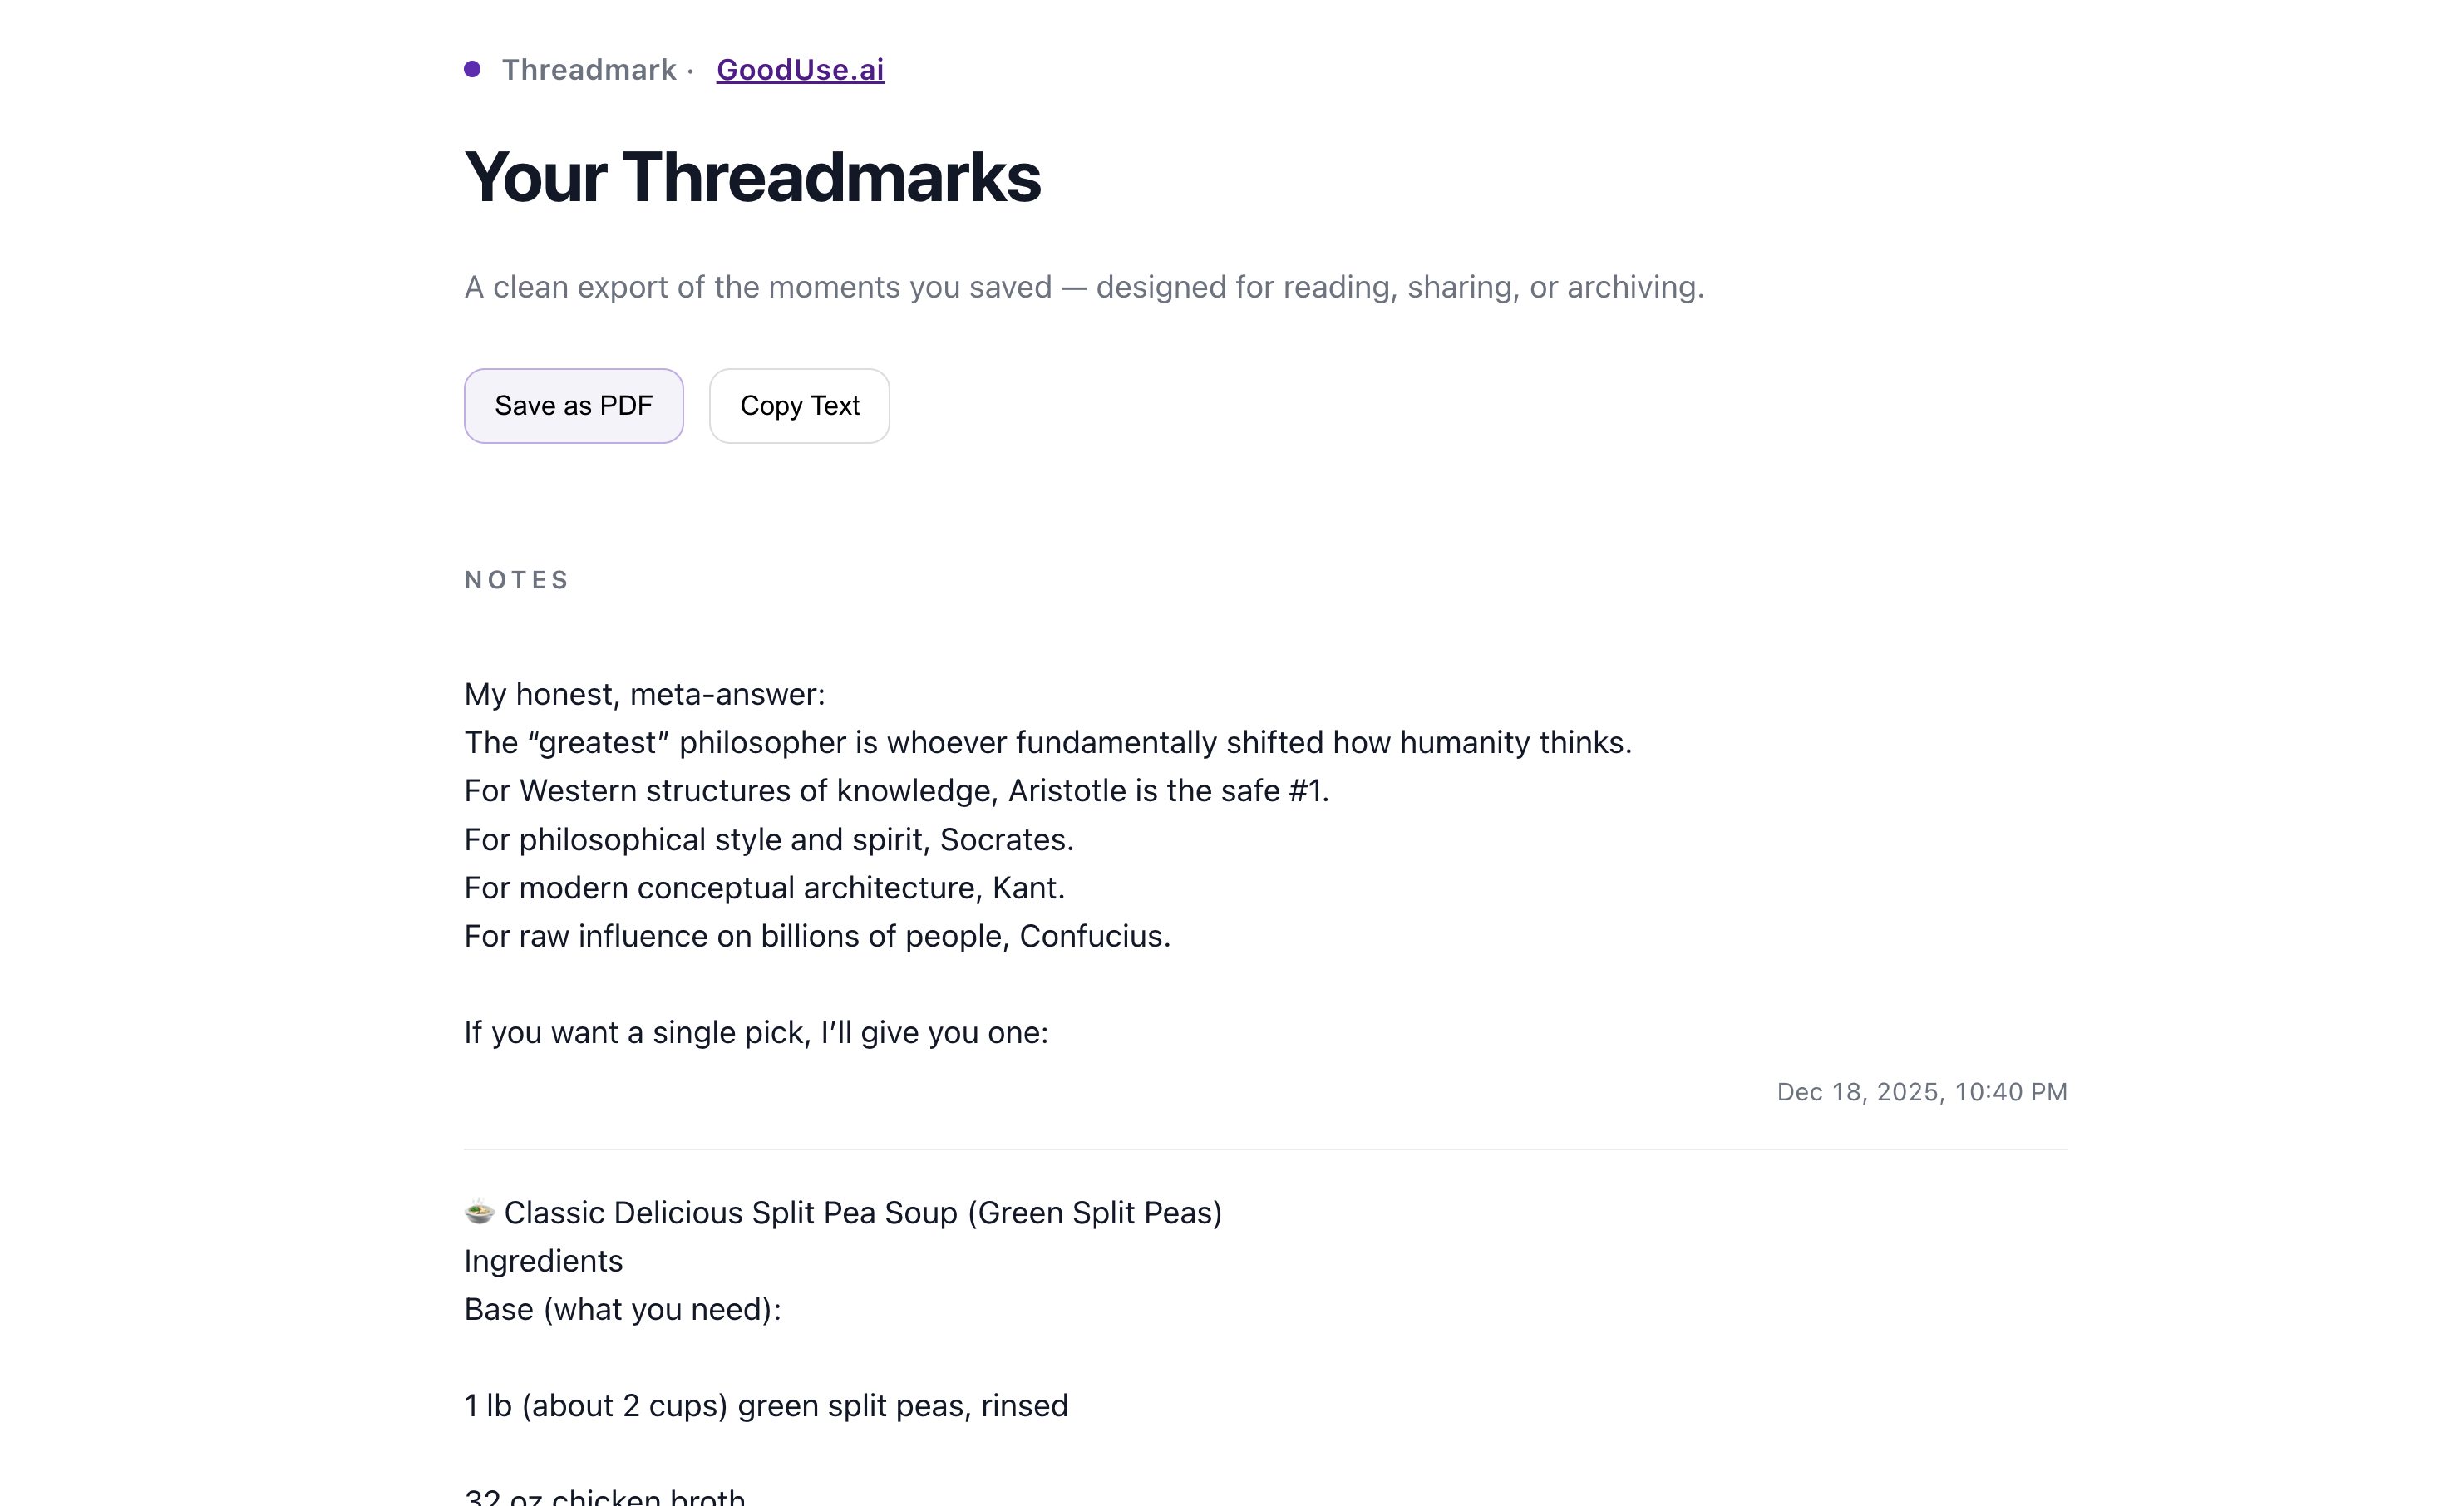
Task: Select the subtitle about clean exports
Action: (1083, 287)
